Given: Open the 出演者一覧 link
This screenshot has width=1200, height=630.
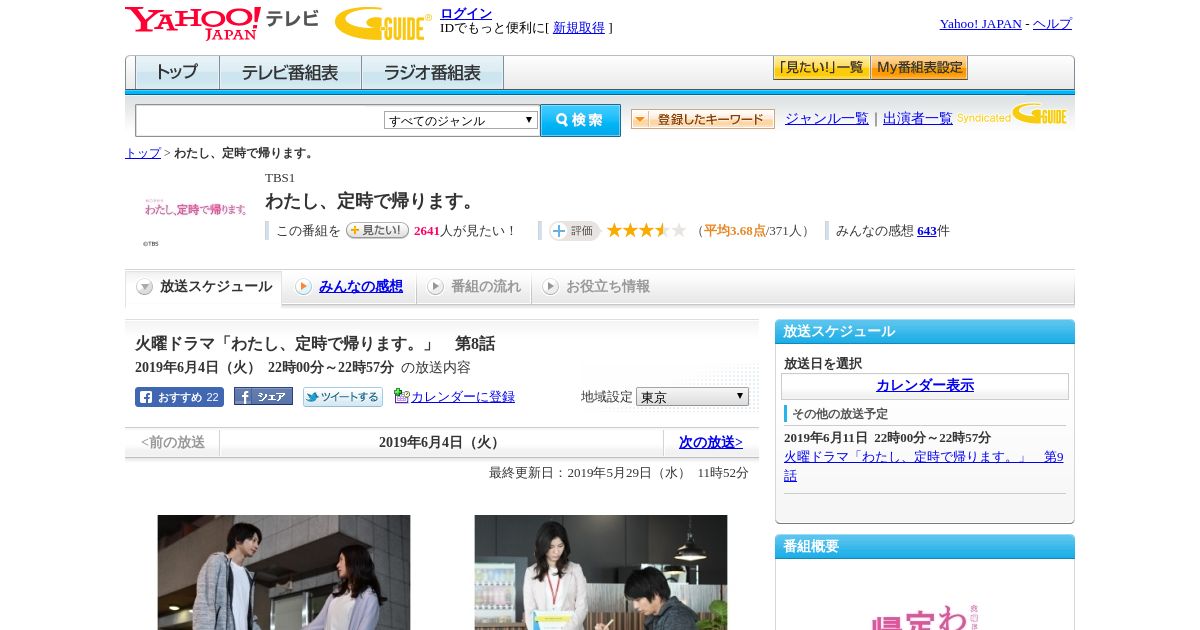Looking at the screenshot, I should coord(918,119).
